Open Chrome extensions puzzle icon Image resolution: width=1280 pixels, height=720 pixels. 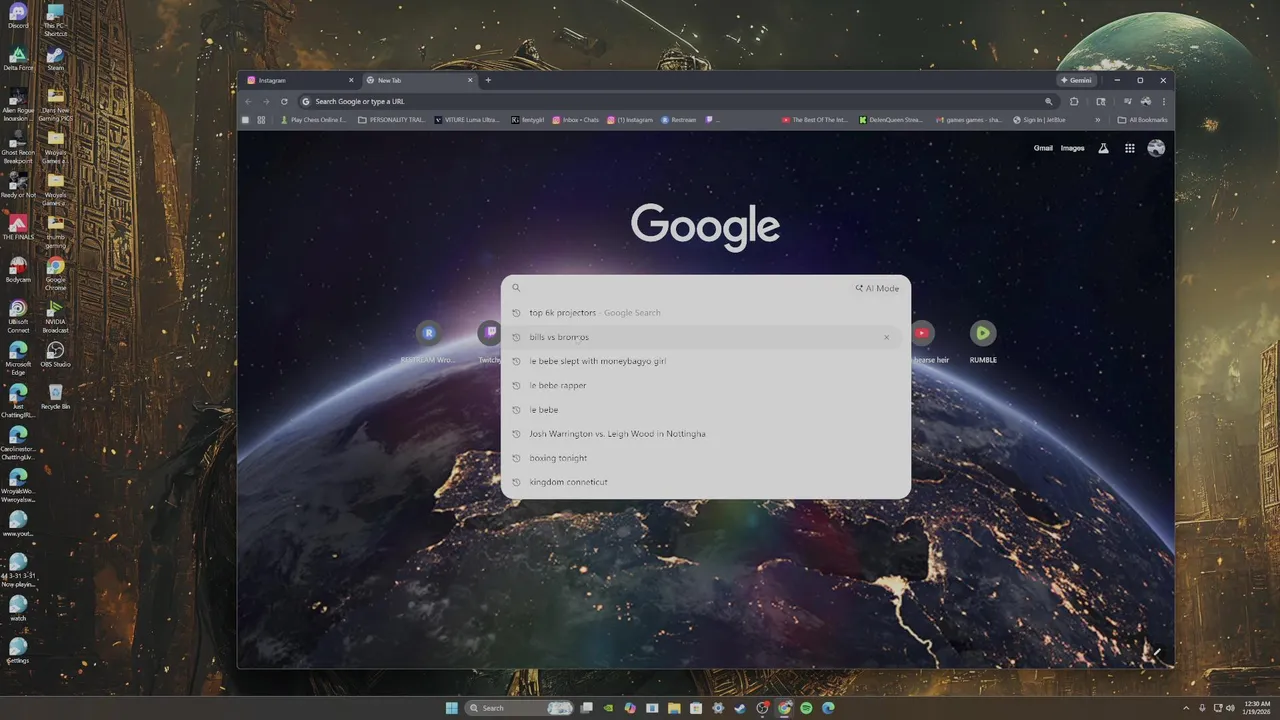tap(1074, 101)
